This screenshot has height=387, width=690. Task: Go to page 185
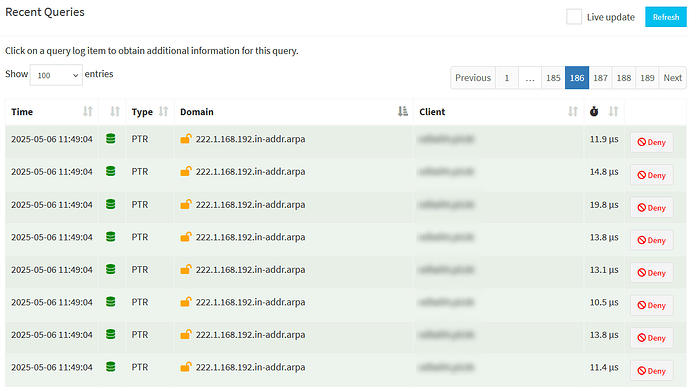[x=553, y=78]
